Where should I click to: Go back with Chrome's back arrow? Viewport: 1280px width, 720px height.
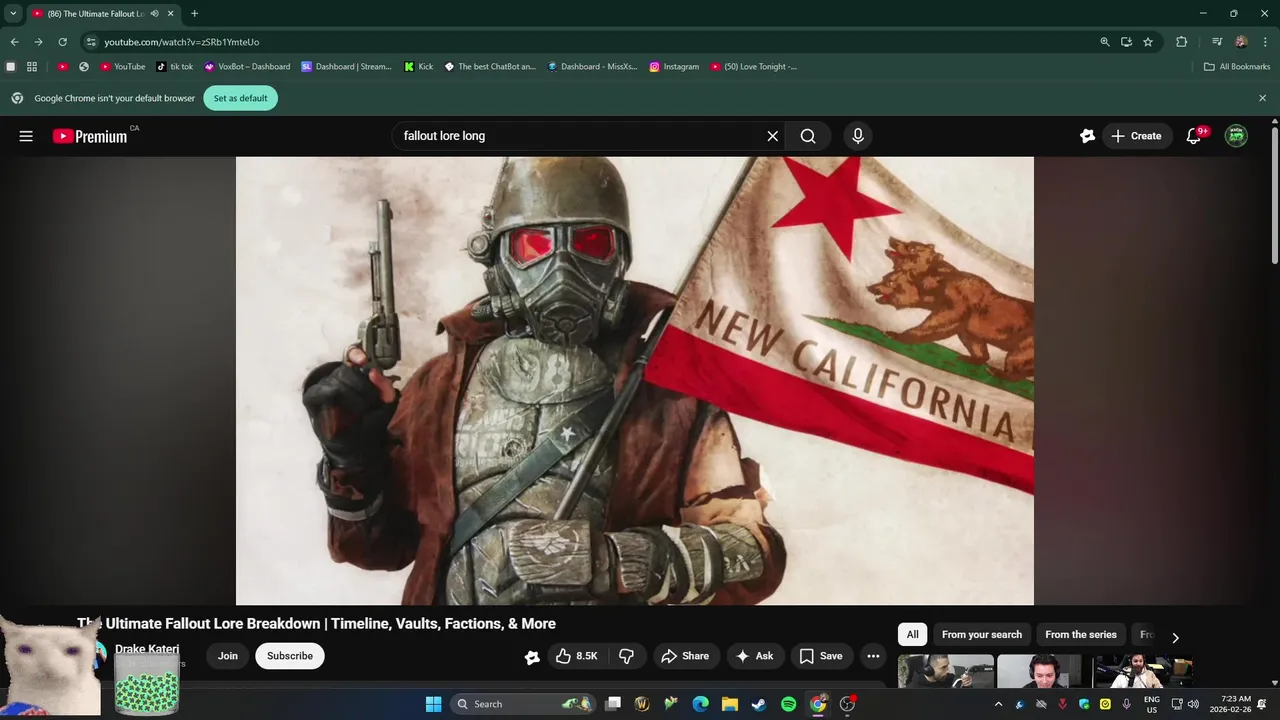click(14, 42)
